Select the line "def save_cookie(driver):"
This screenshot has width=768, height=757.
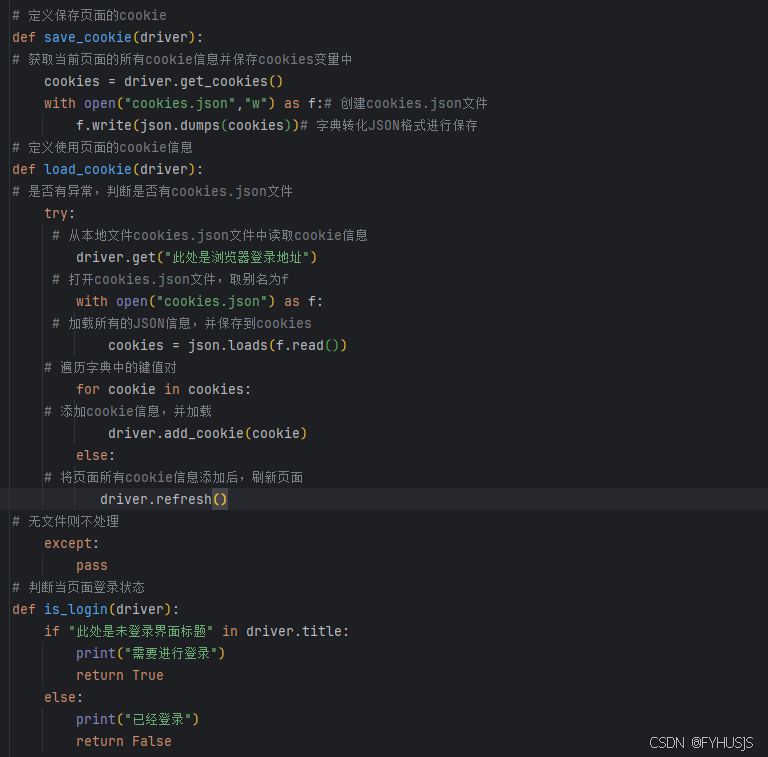107,37
